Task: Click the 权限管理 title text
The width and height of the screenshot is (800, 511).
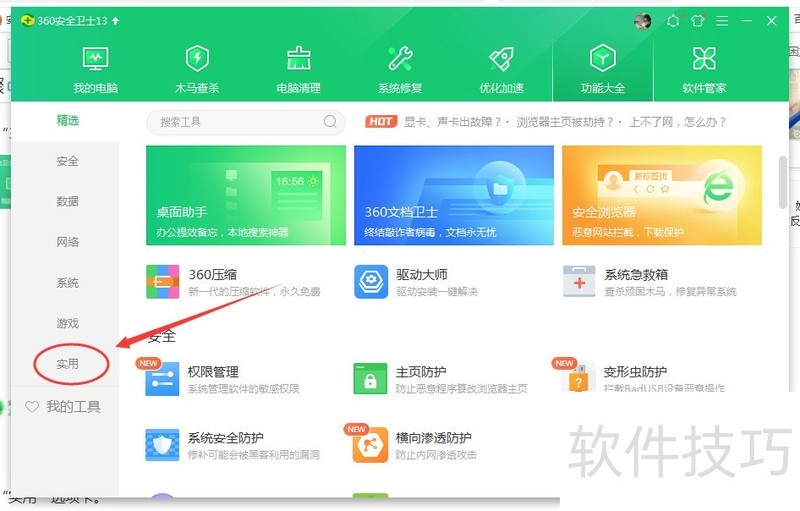Action: point(213,372)
